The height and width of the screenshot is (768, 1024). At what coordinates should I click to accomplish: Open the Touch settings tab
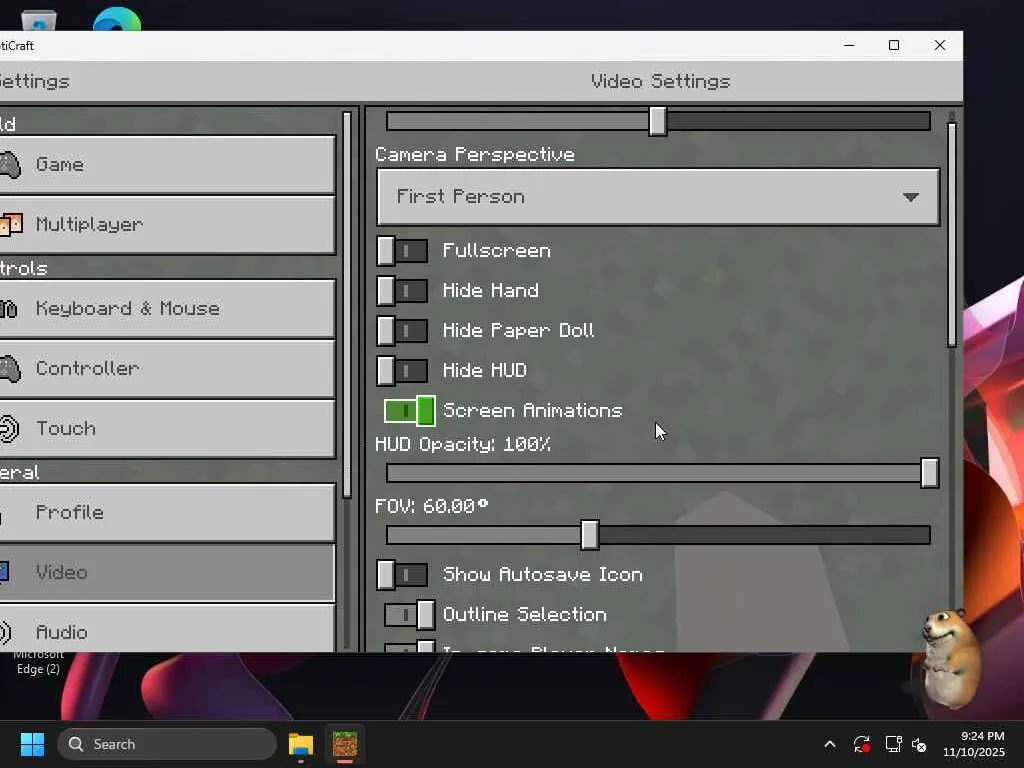point(167,428)
